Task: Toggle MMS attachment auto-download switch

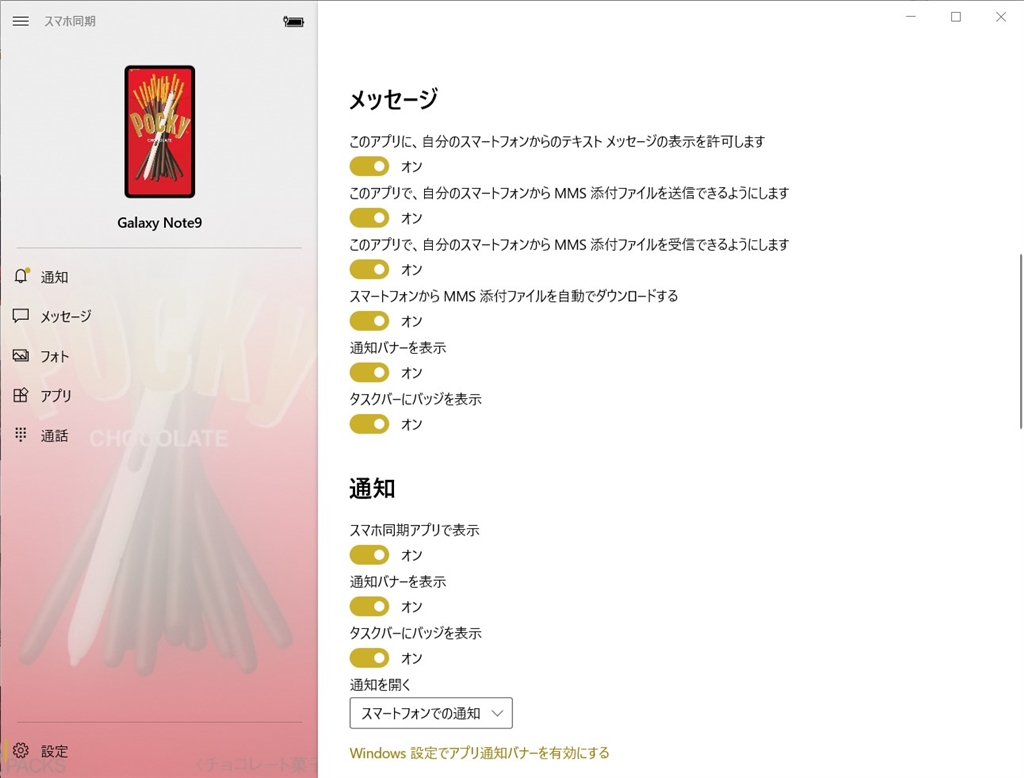Action: tap(370, 321)
